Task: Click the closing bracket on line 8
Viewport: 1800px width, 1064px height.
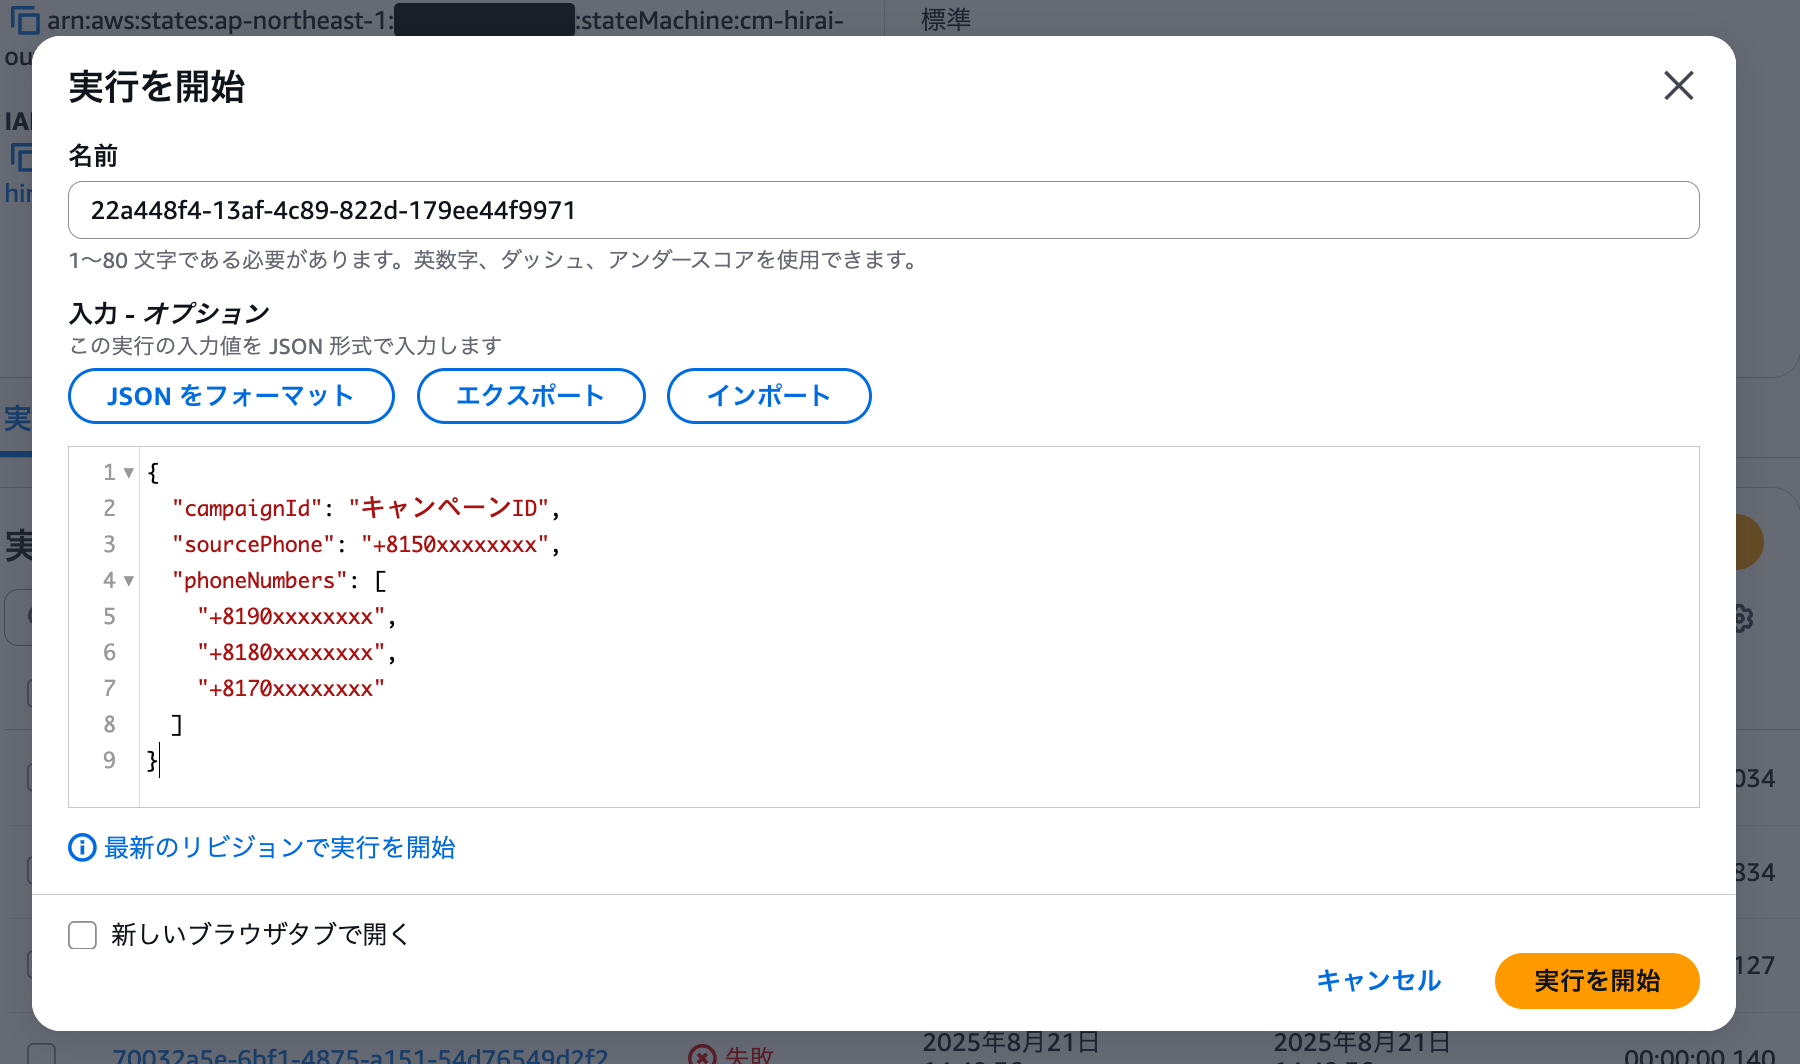Action: [x=177, y=724]
